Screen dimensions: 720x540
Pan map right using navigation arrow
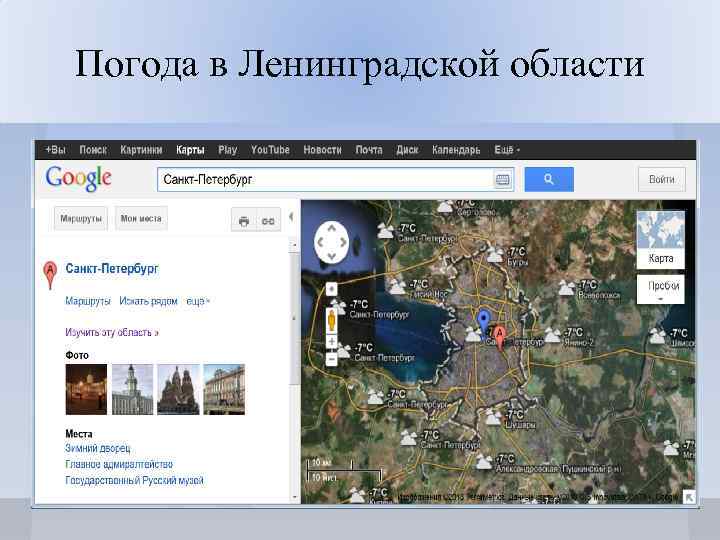[343, 242]
